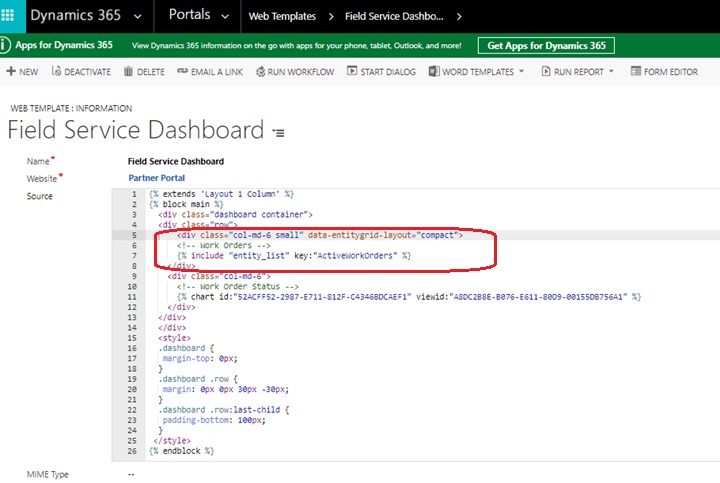Open the FORM EDITOR
720x483 pixels.
[670, 72]
